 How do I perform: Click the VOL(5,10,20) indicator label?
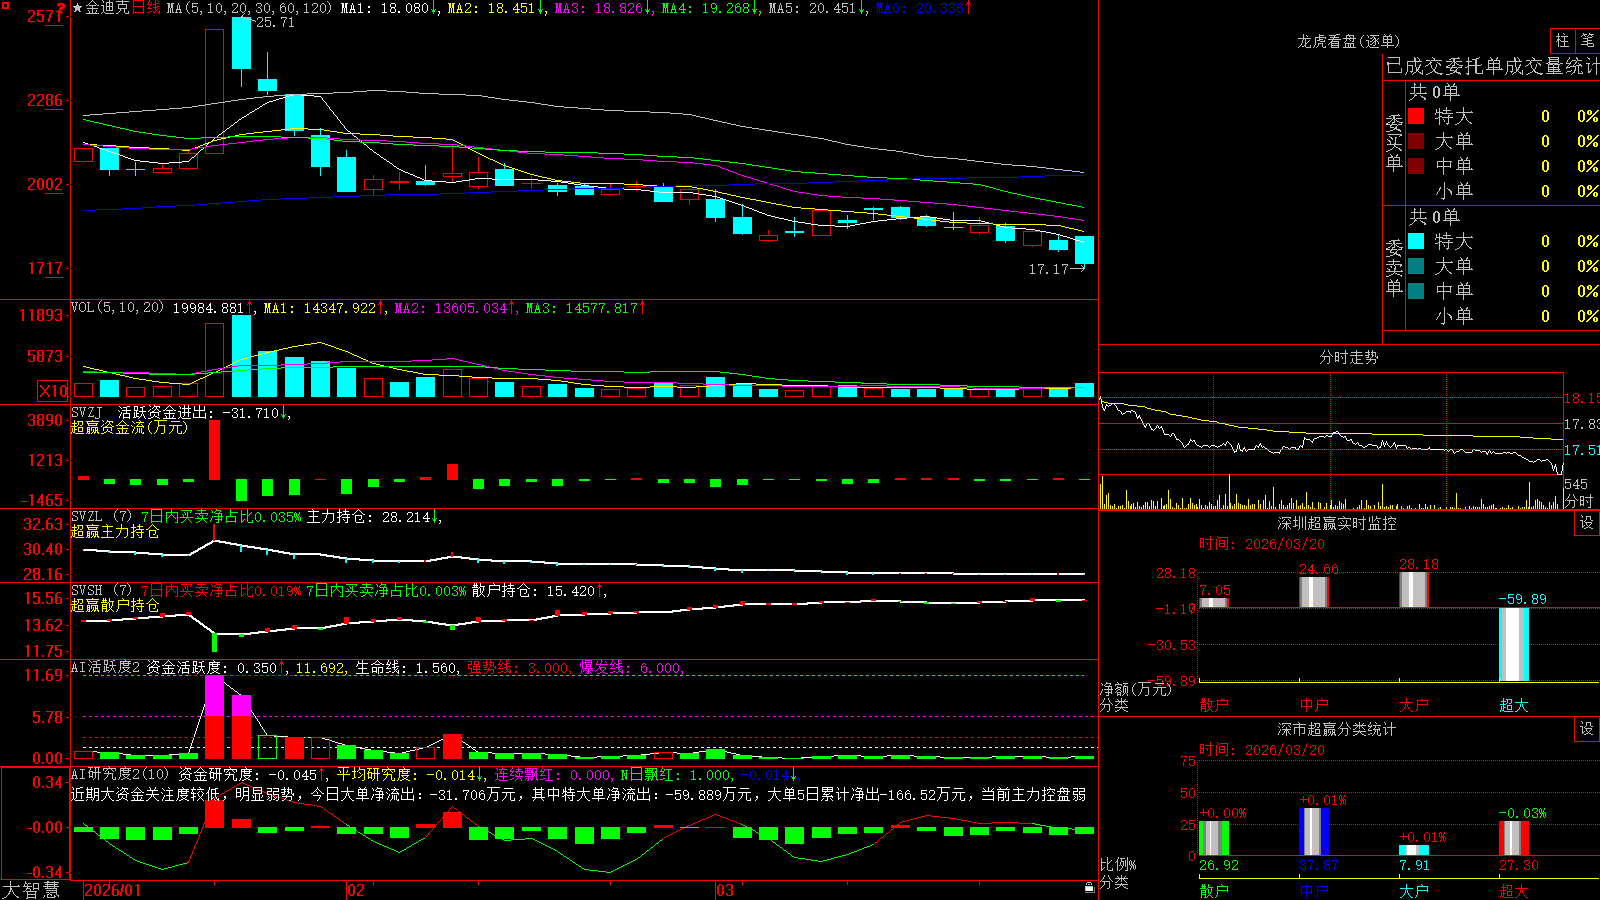117,308
